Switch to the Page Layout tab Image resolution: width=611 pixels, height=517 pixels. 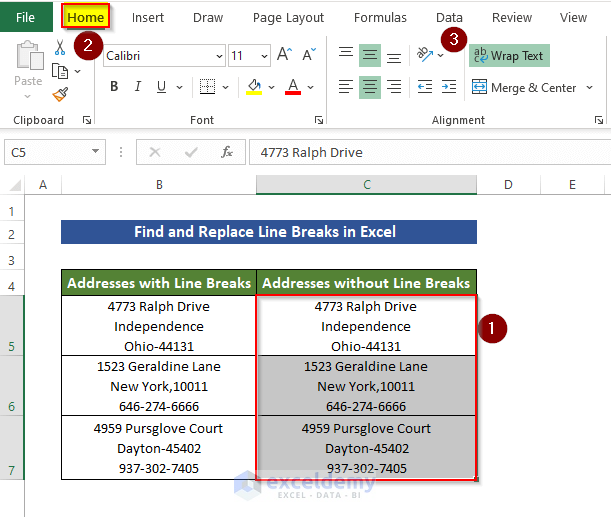(288, 18)
